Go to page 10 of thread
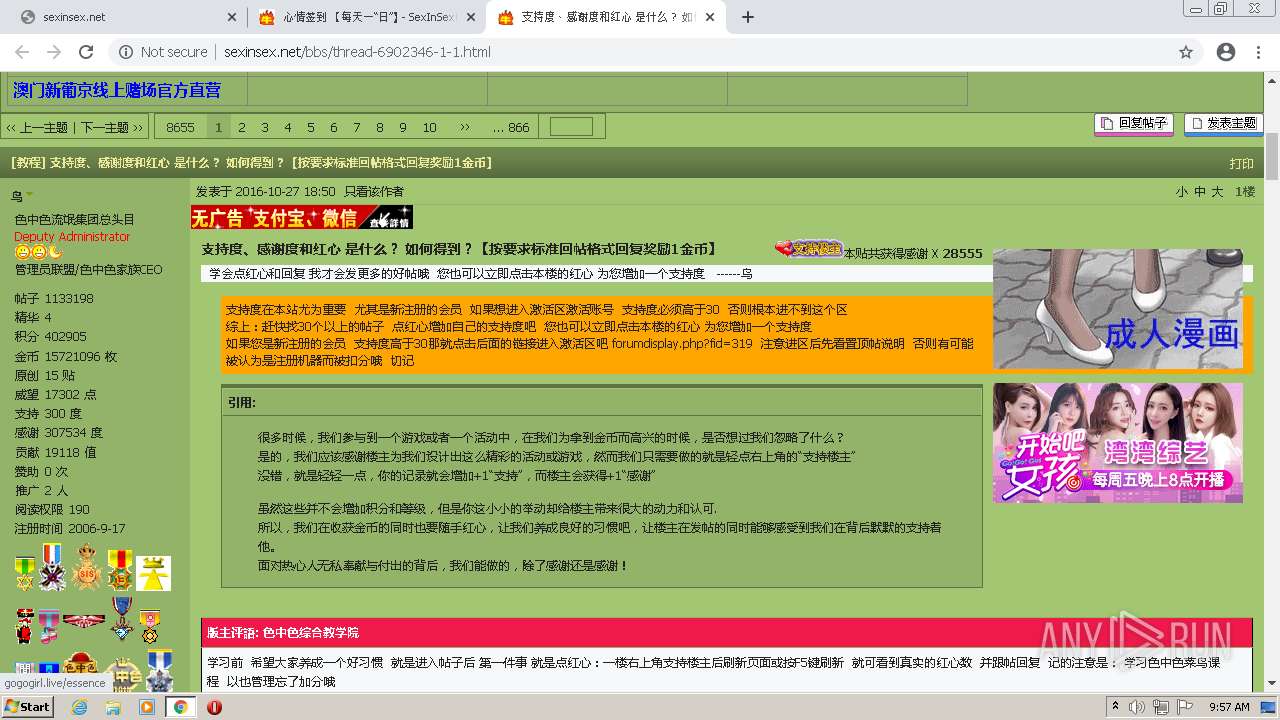1280x720 pixels. point(429,127)
